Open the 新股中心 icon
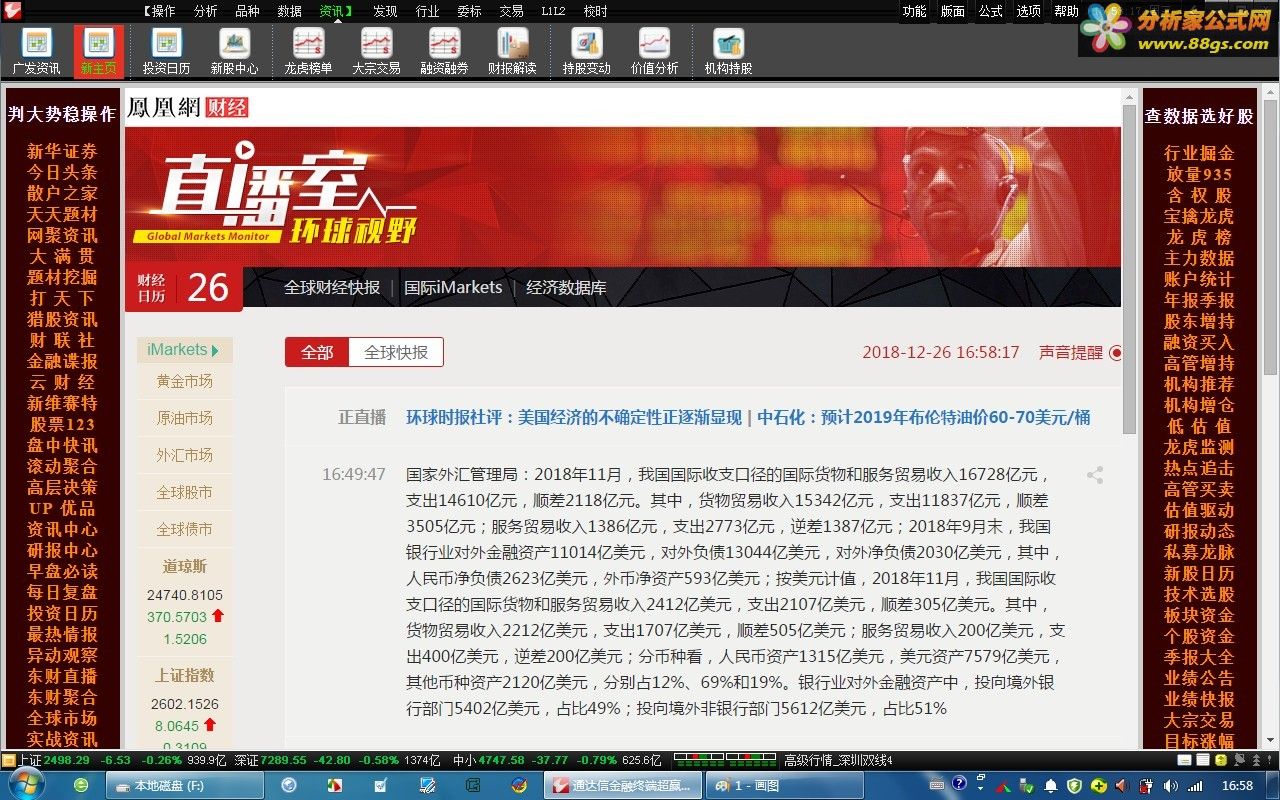The height and width of the screenshot is (800, 1280). pyautogui.click(x=234, y=52)
